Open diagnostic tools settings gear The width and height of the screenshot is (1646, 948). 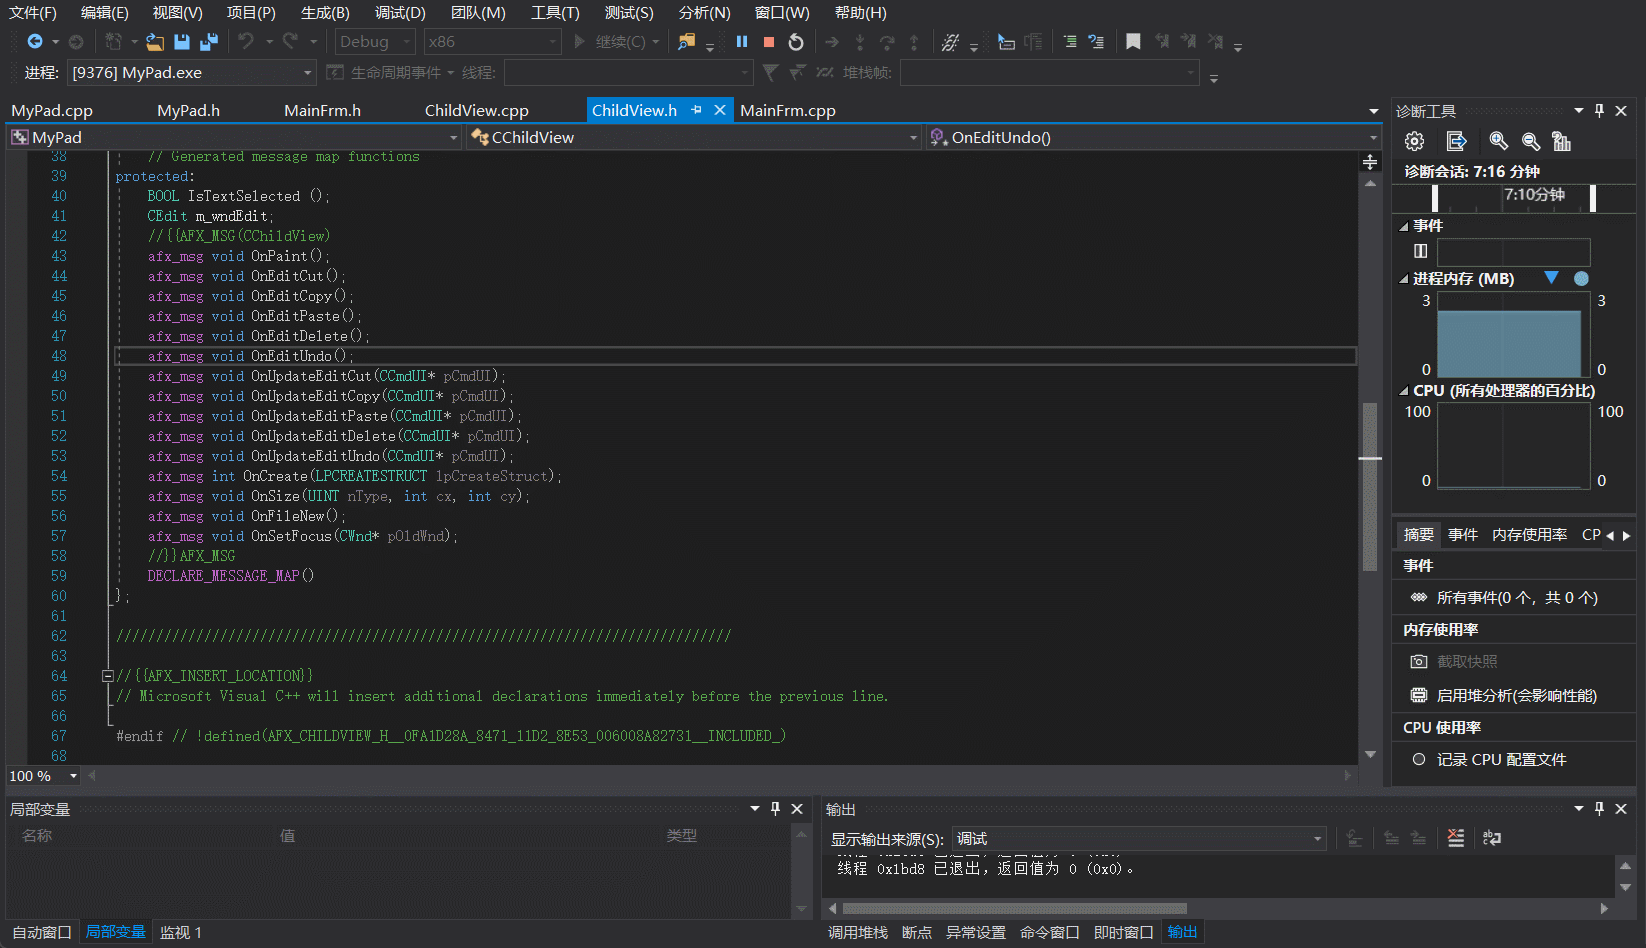(1414, 142)
